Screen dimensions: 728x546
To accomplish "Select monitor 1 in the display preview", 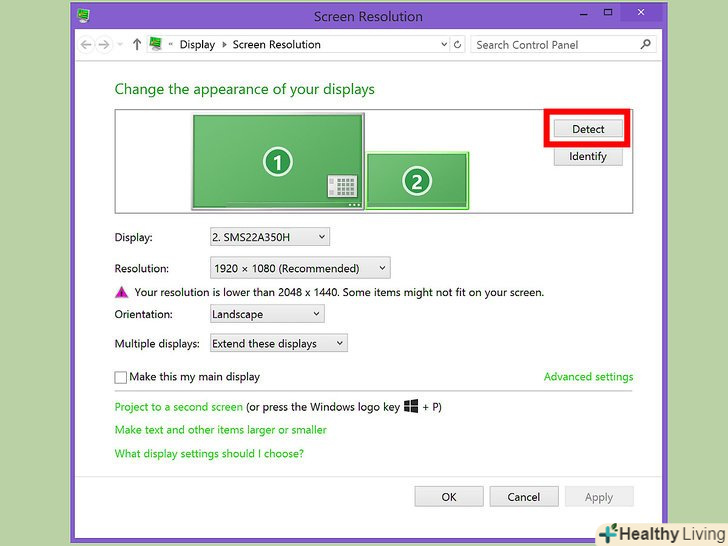I will 278,161.
